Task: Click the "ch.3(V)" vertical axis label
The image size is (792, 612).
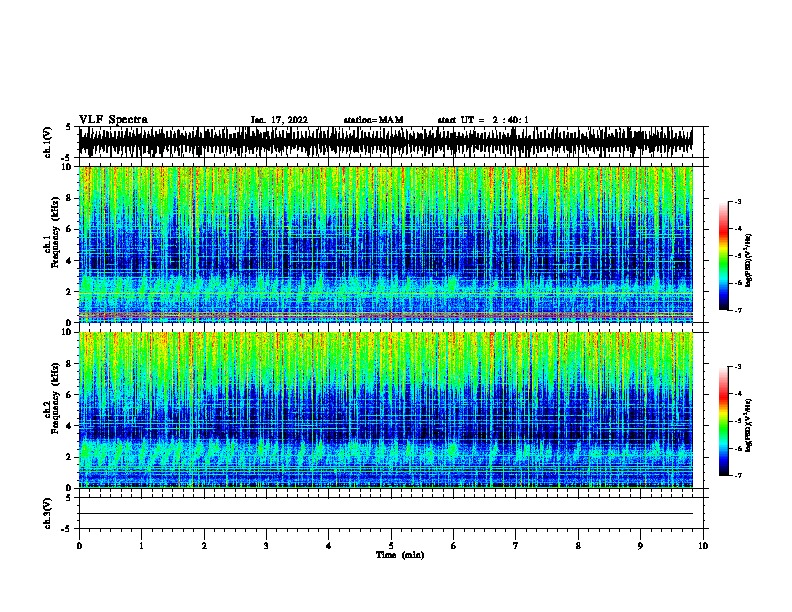Action: click(47, 513)
